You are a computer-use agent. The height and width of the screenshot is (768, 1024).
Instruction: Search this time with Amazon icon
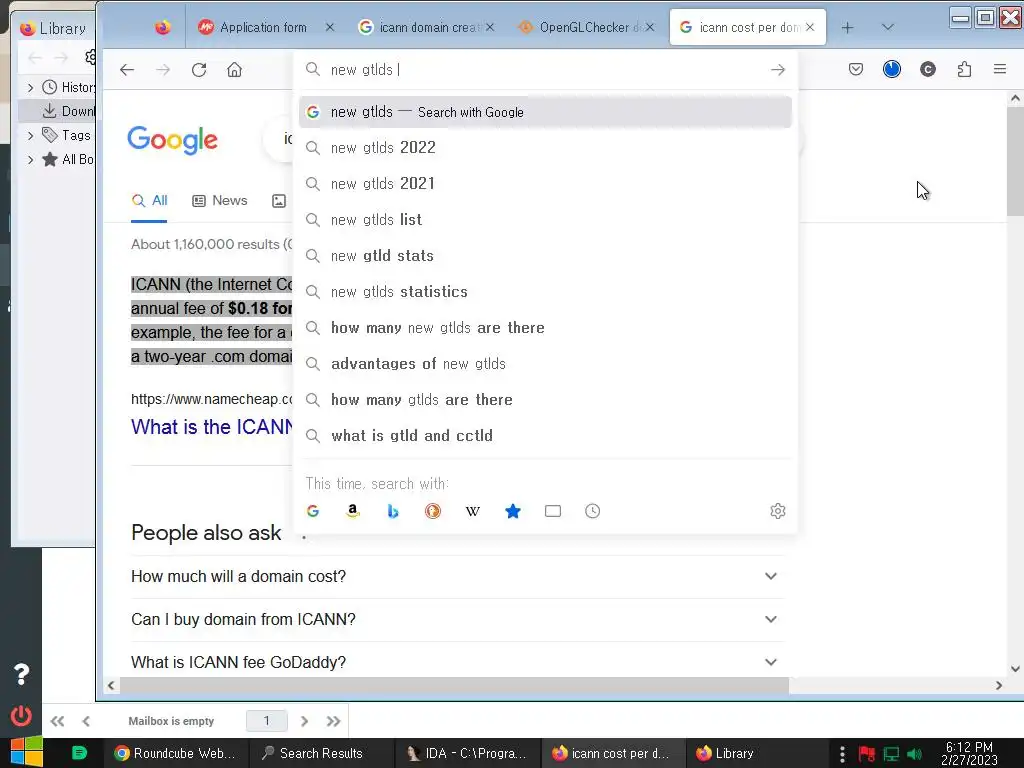point(353,511)
